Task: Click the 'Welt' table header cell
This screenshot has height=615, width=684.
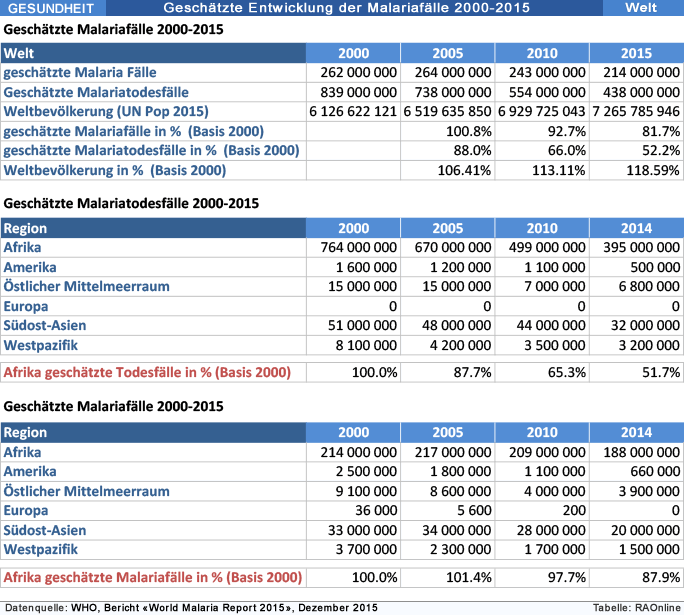Action: click(x=153, y=53)
